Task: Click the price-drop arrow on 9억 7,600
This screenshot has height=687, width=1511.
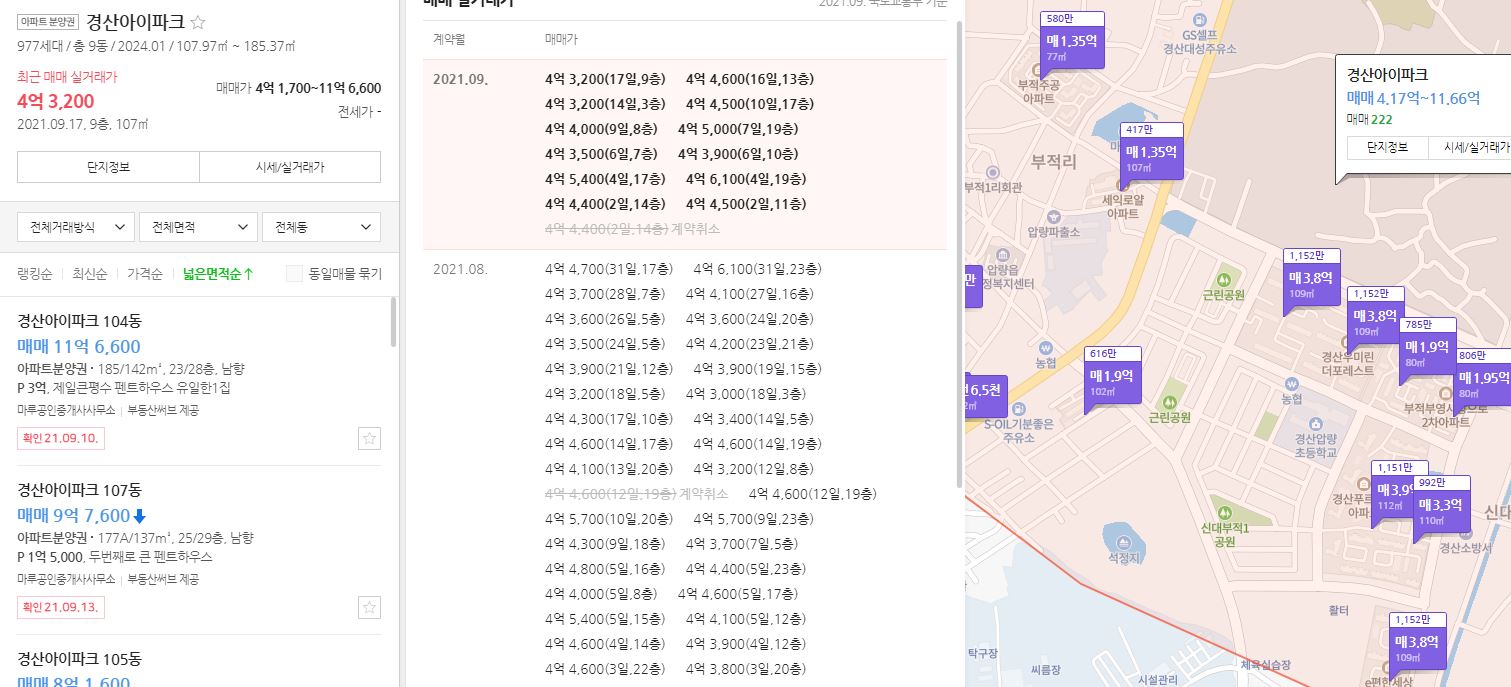Action: tap(140, 516)
